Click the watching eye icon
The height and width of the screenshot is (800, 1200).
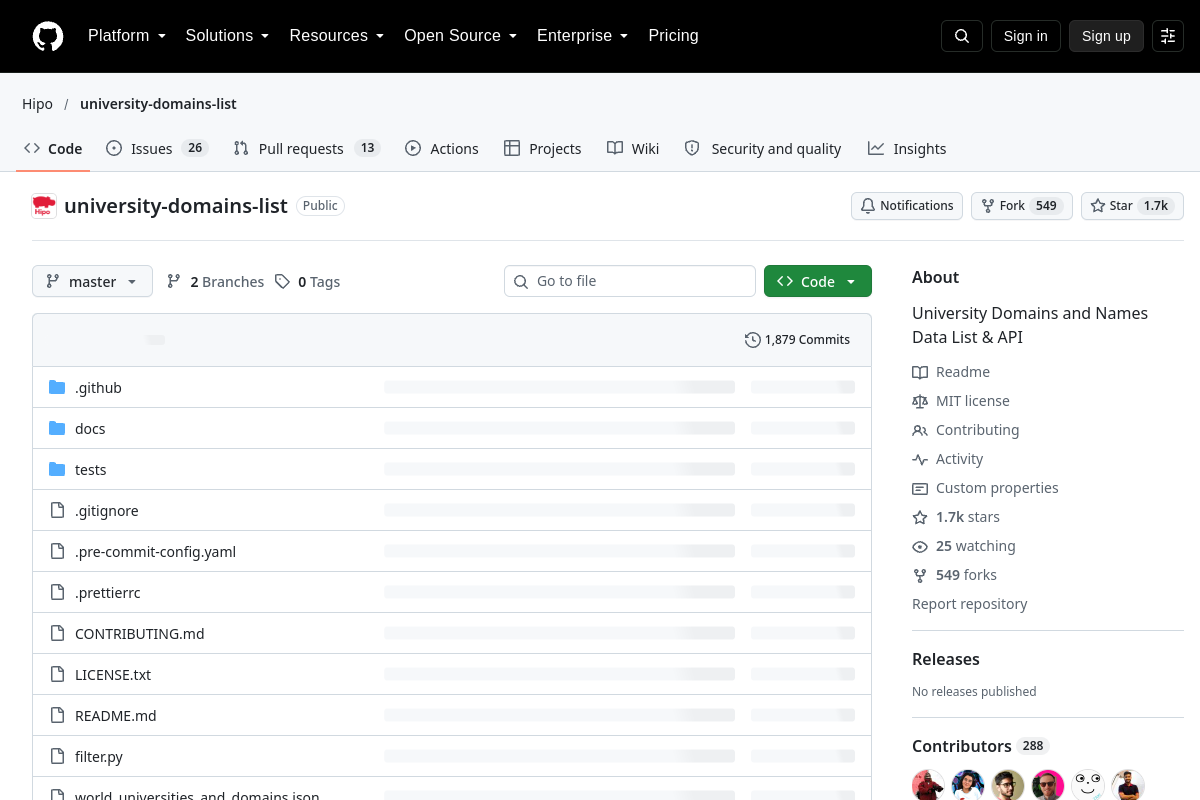click(920, 546)
